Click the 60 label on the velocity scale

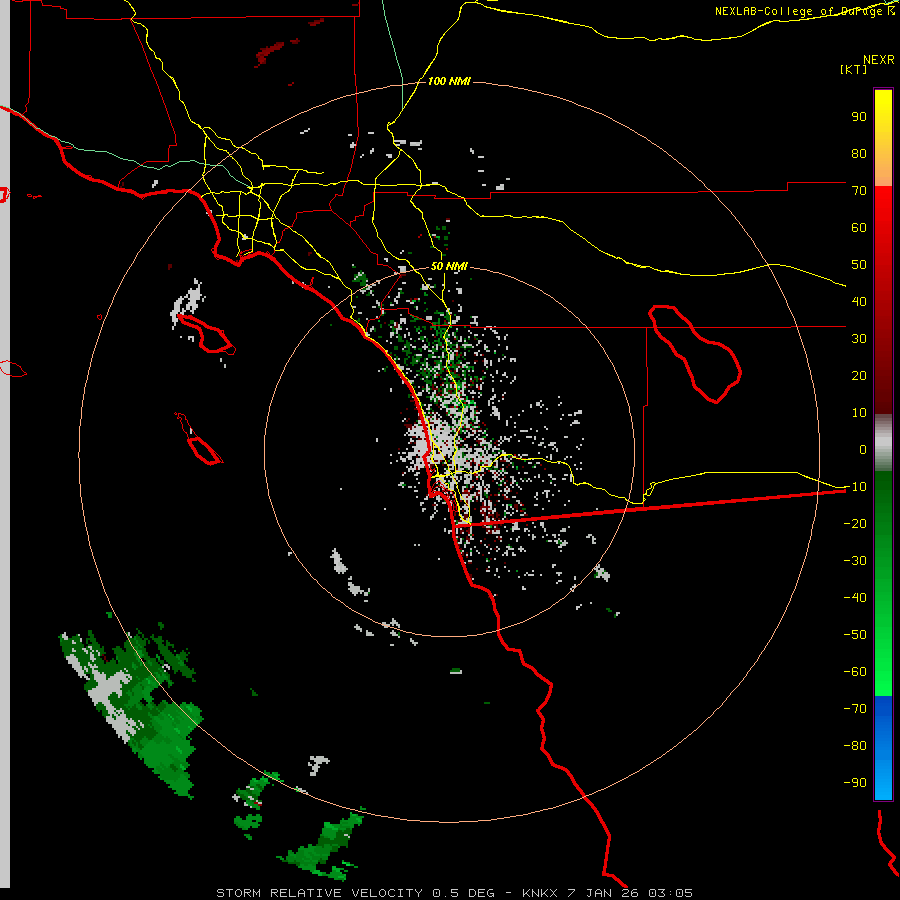tap(859, 228)
